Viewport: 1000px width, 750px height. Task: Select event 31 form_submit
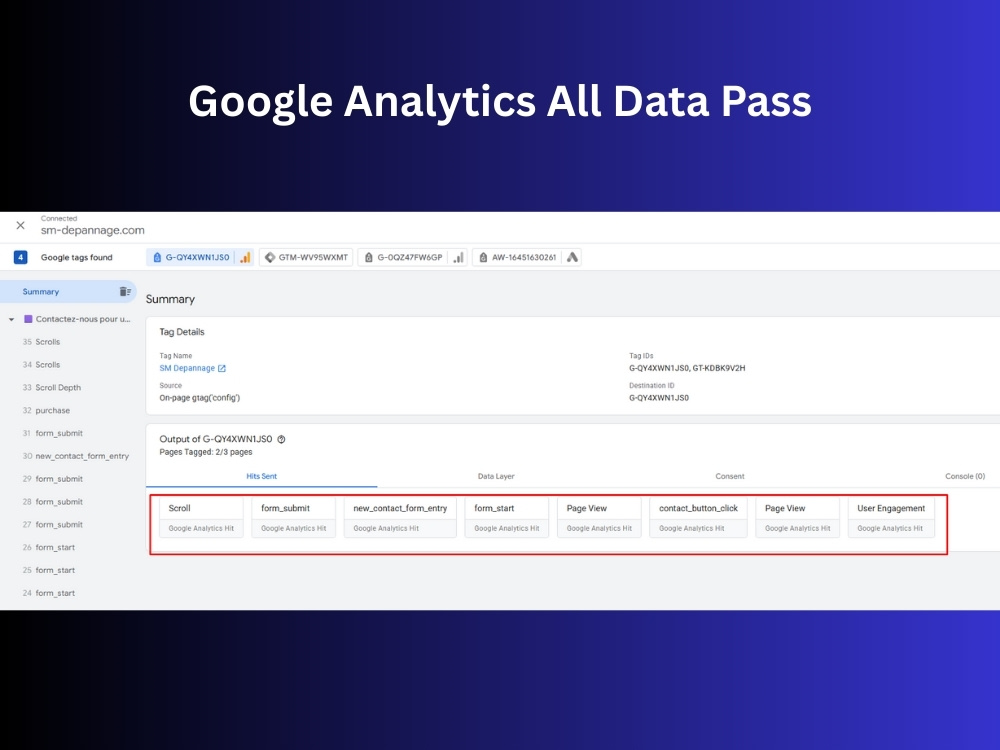coord(53,433)
